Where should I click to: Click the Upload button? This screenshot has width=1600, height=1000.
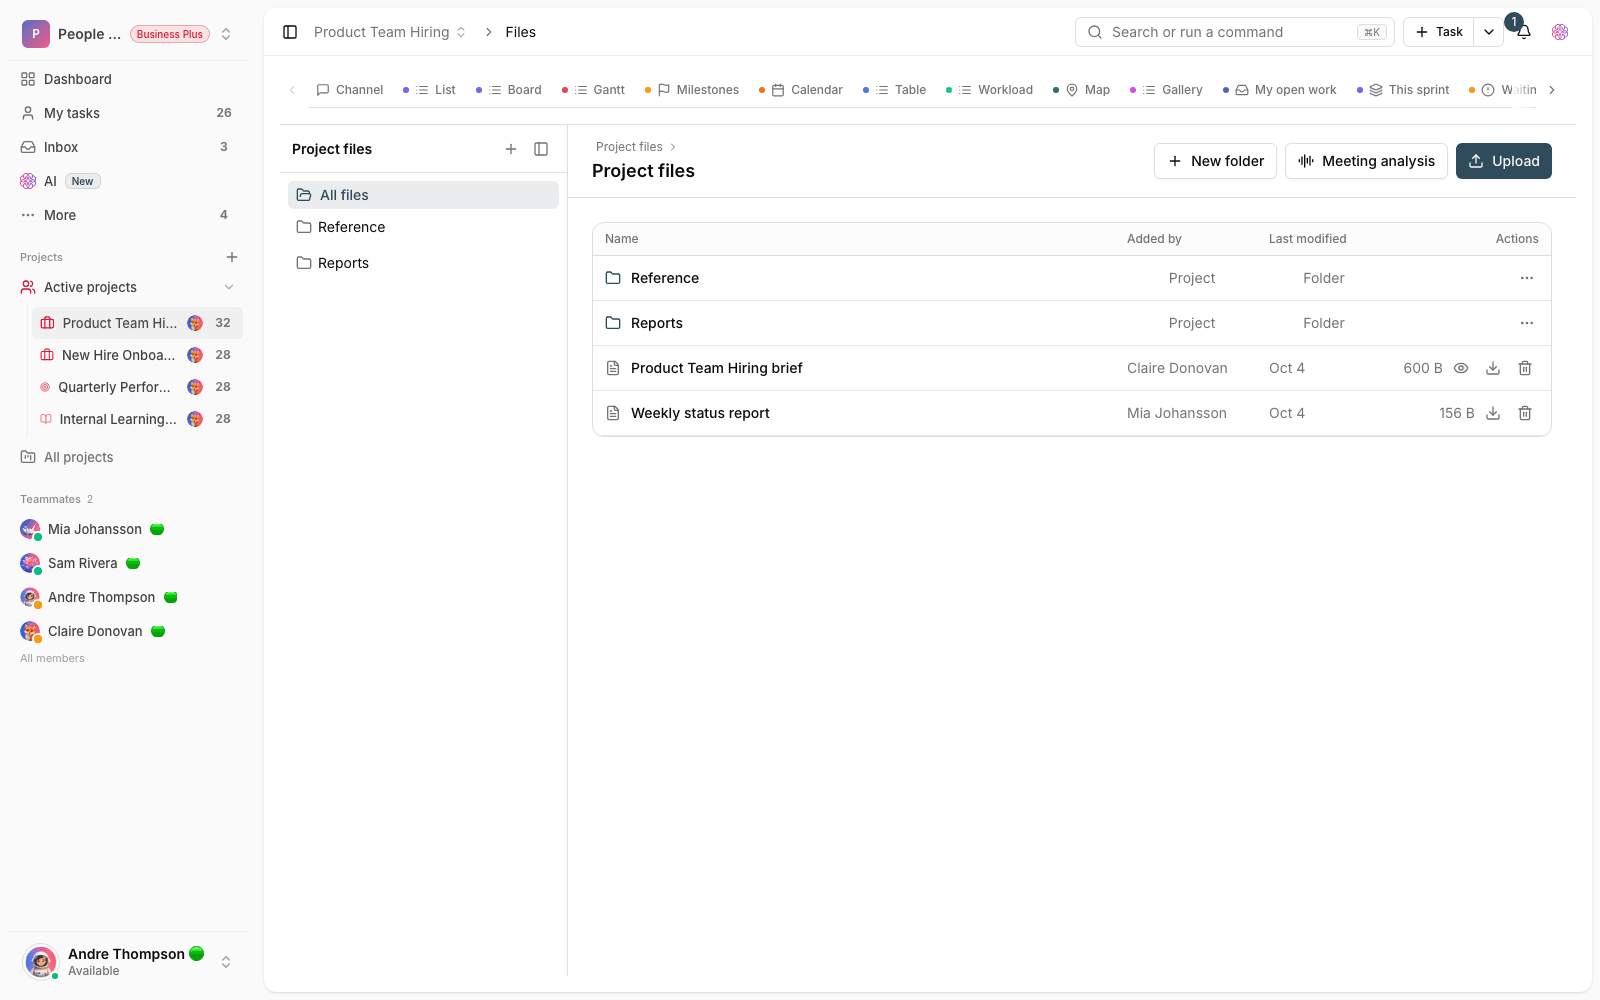click(x=1504, y=161)
